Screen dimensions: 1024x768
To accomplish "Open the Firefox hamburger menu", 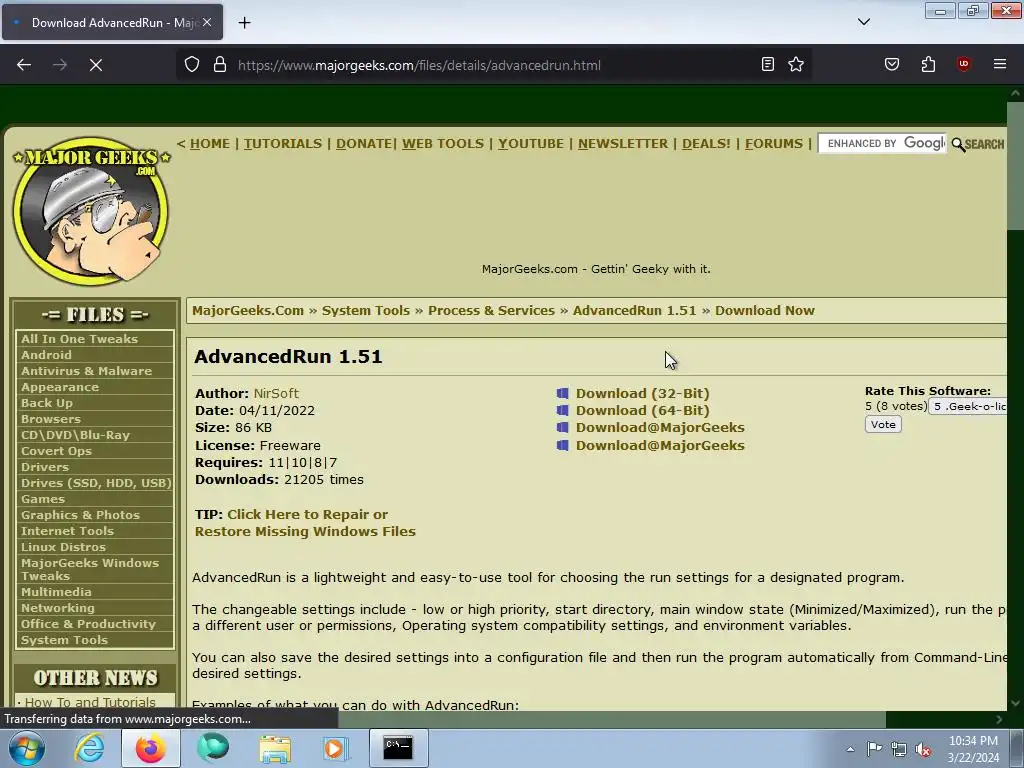I will point(1000,64).
